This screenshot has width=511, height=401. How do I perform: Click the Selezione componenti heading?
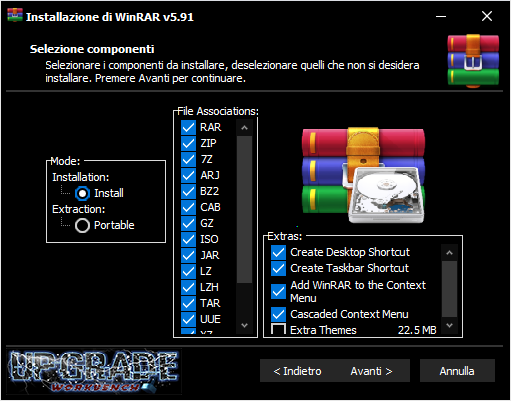(x=92, y=49)
